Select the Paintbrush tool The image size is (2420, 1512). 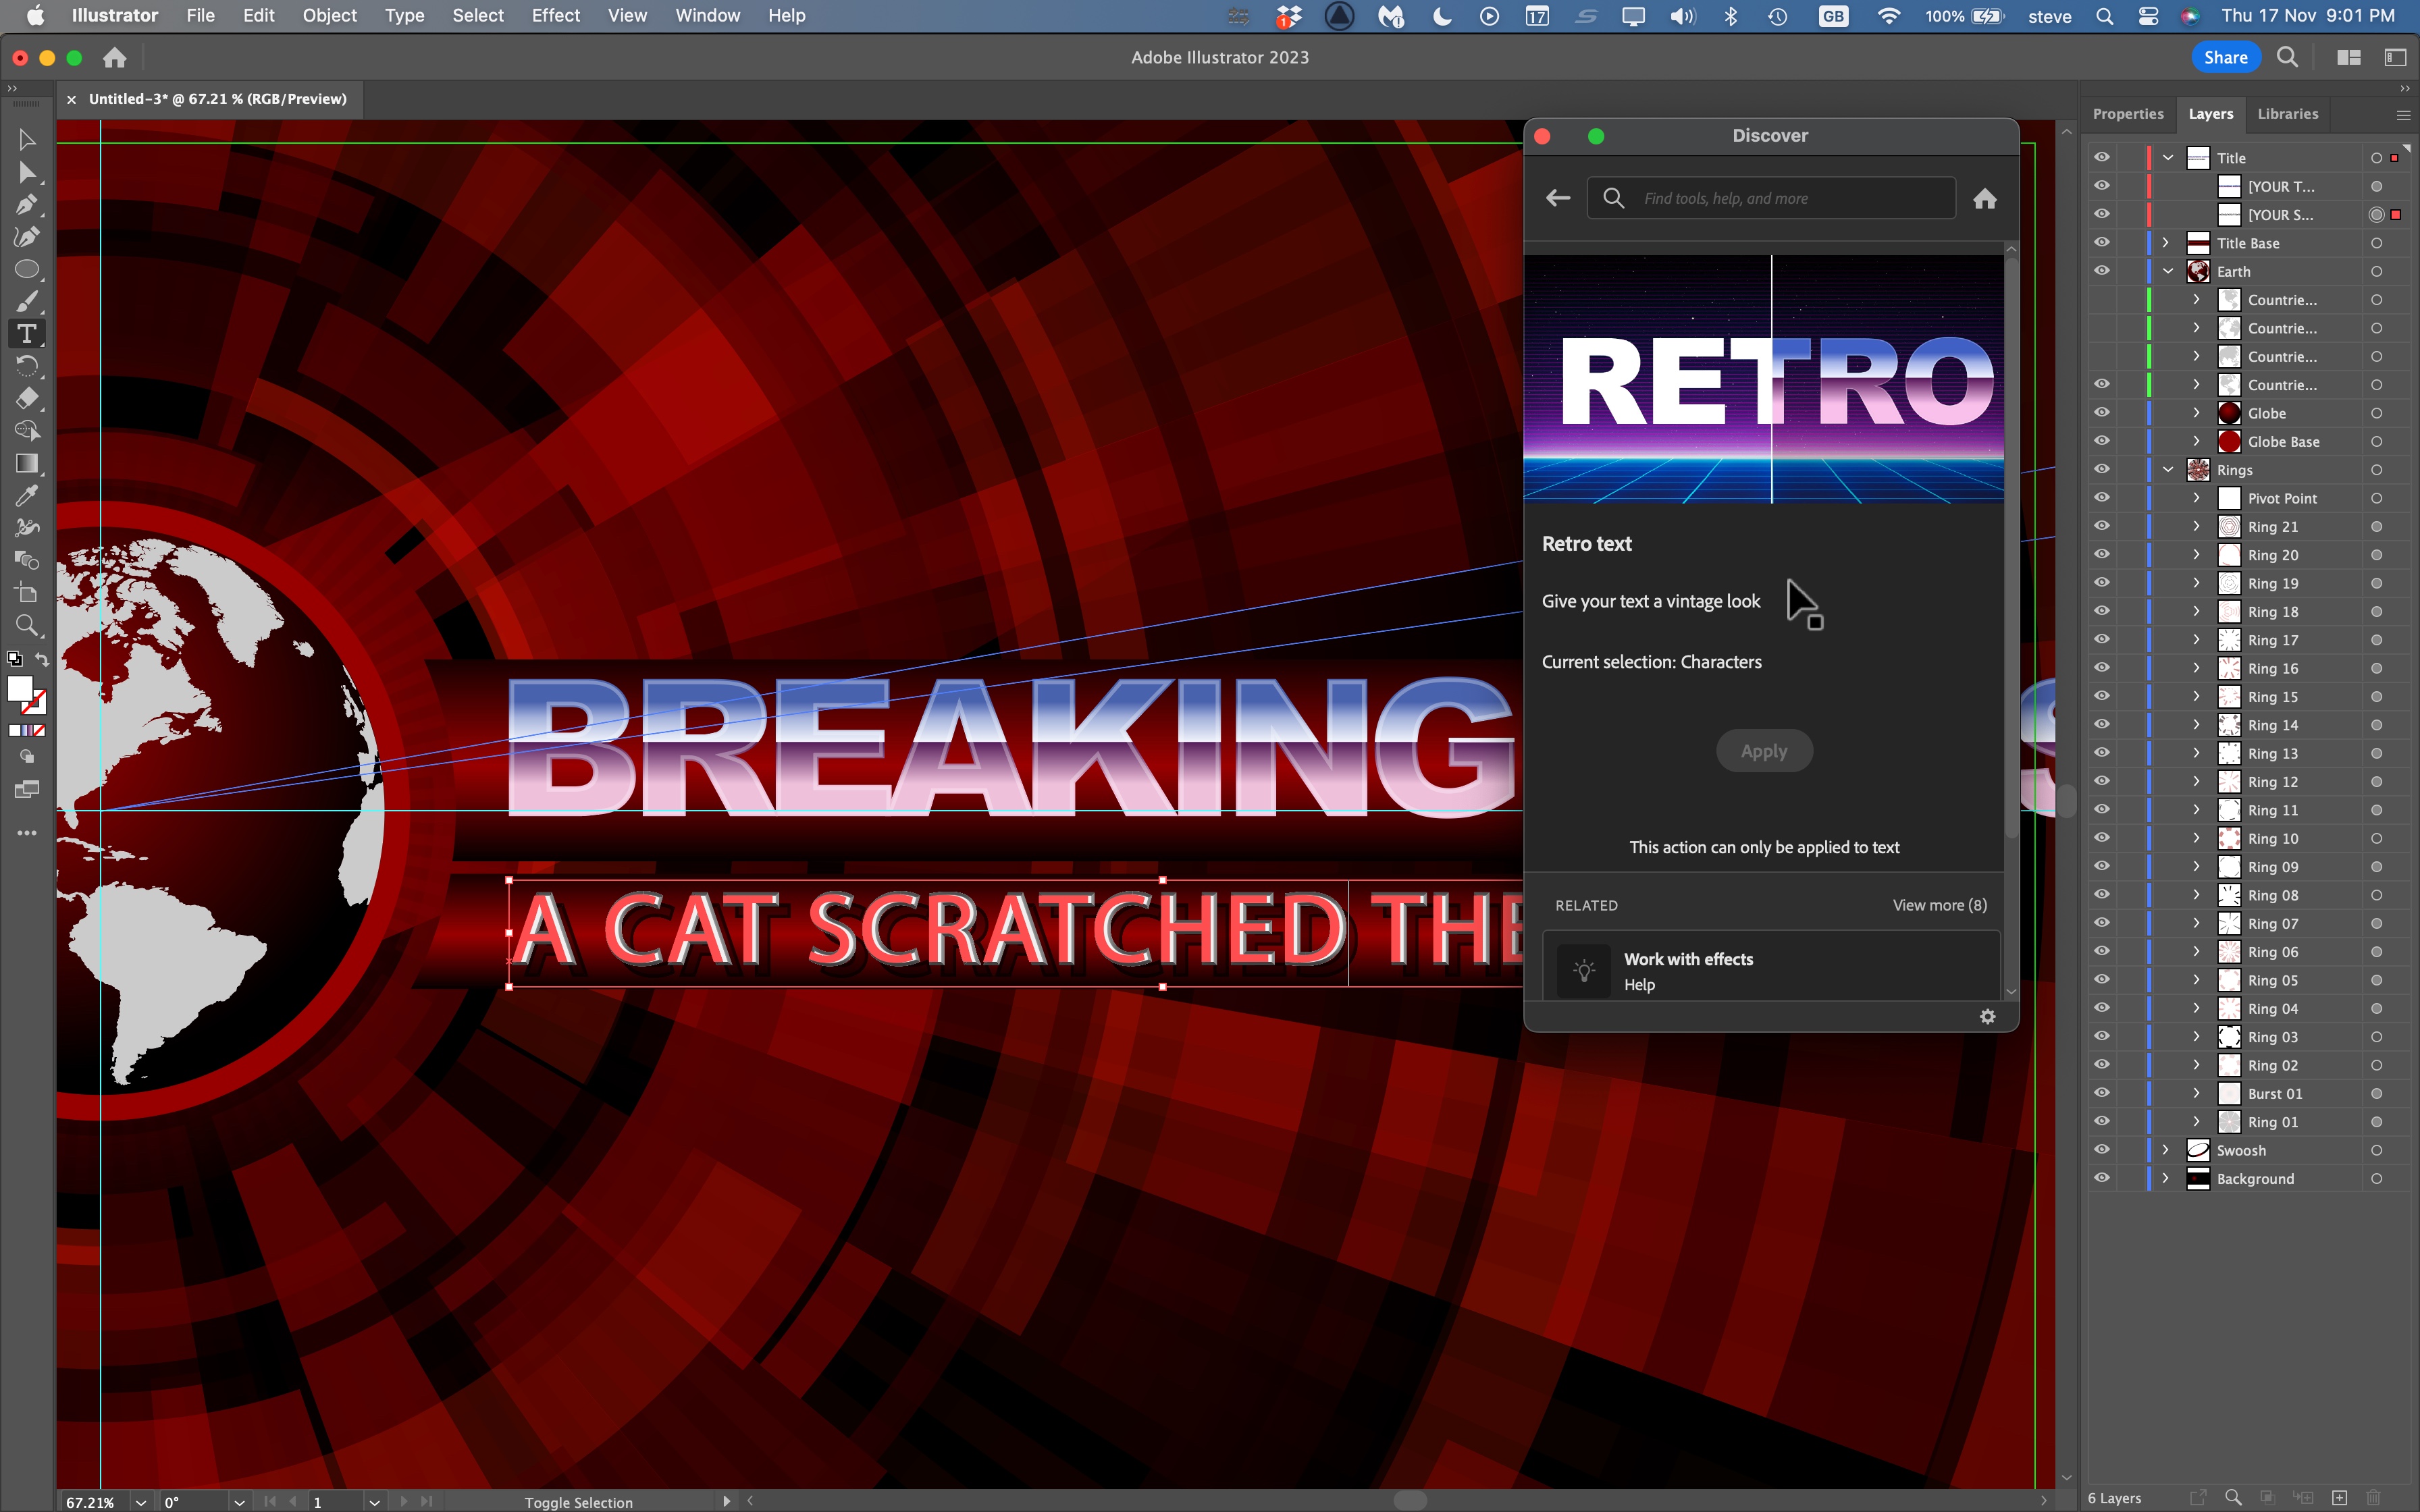pos(27,301)
